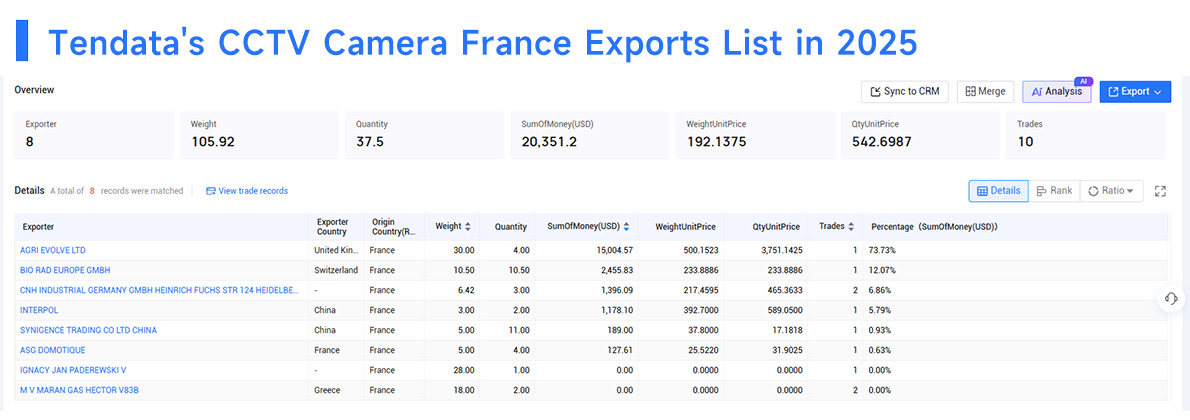Click the WeightUnitPrice column header
The width and height of the screenshot is (1190, 420).
pyautogui.click(x=682, y=226)
